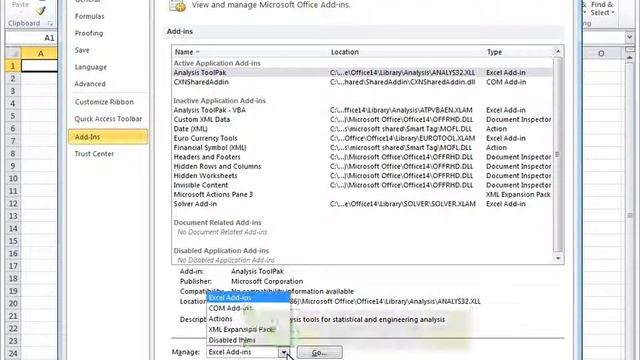Select cell A1 in the worksheet
The image size is (640, 360).
pyautogui.click(x=40, y=66)
